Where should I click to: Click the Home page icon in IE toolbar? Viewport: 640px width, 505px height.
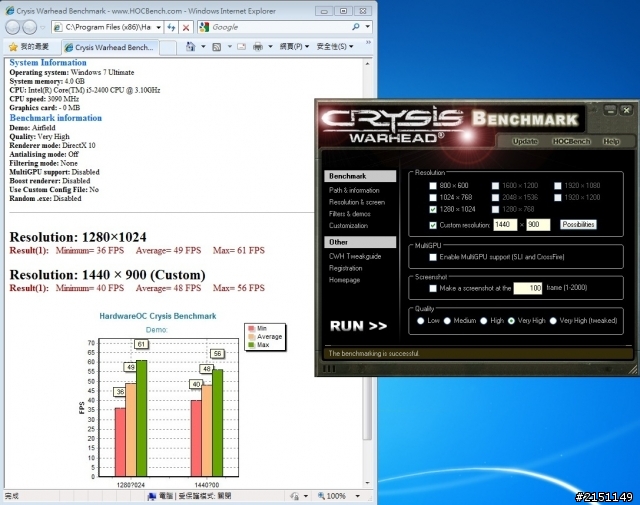(x=190, y=47)
